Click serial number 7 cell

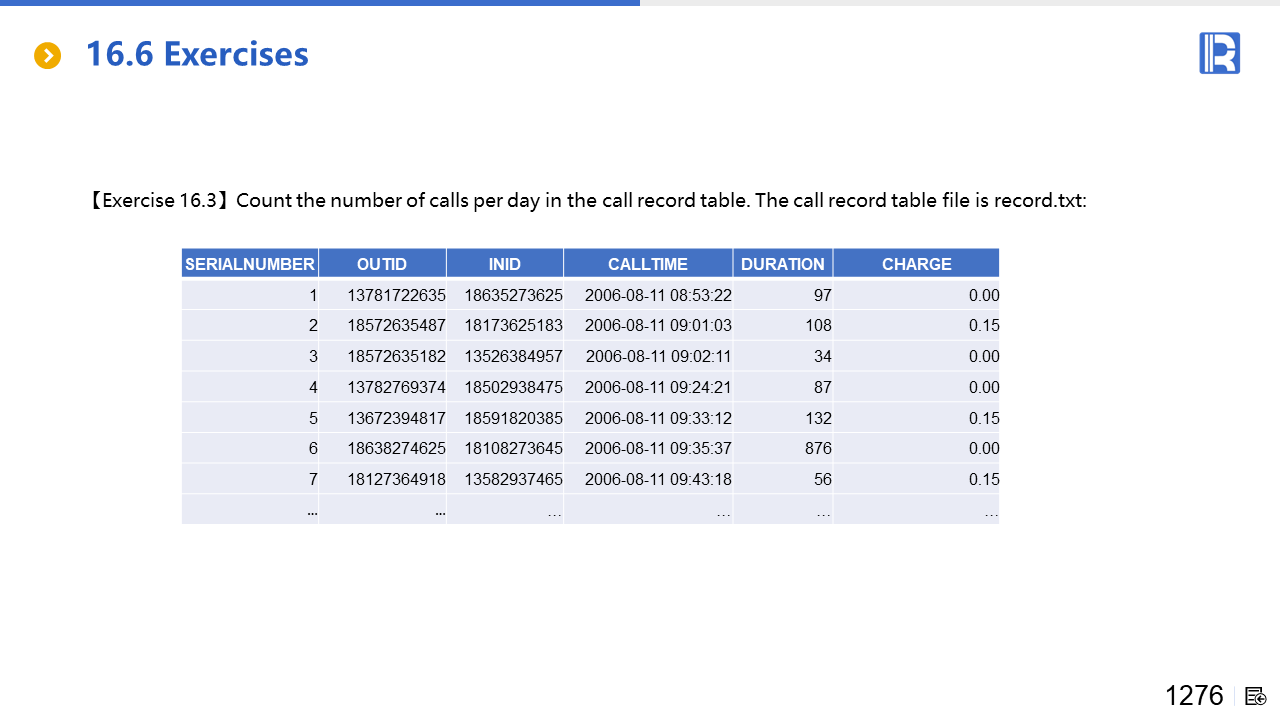coord(313,480)
